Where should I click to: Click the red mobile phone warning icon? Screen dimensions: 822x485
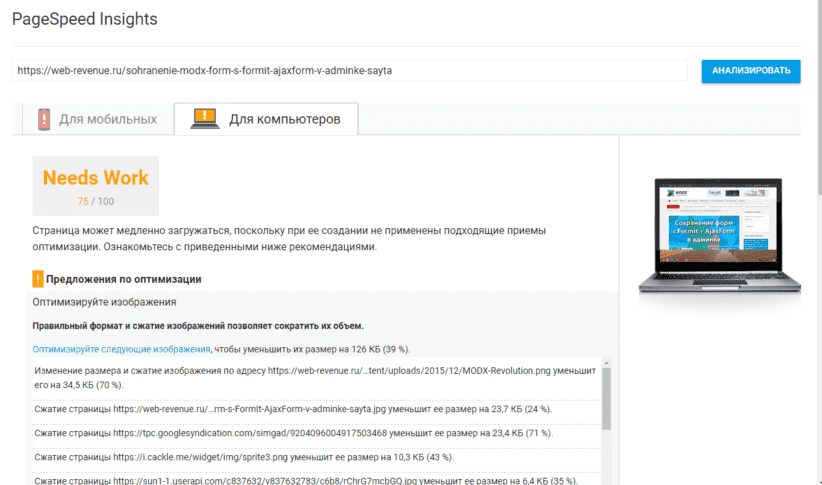click(44, 119)
